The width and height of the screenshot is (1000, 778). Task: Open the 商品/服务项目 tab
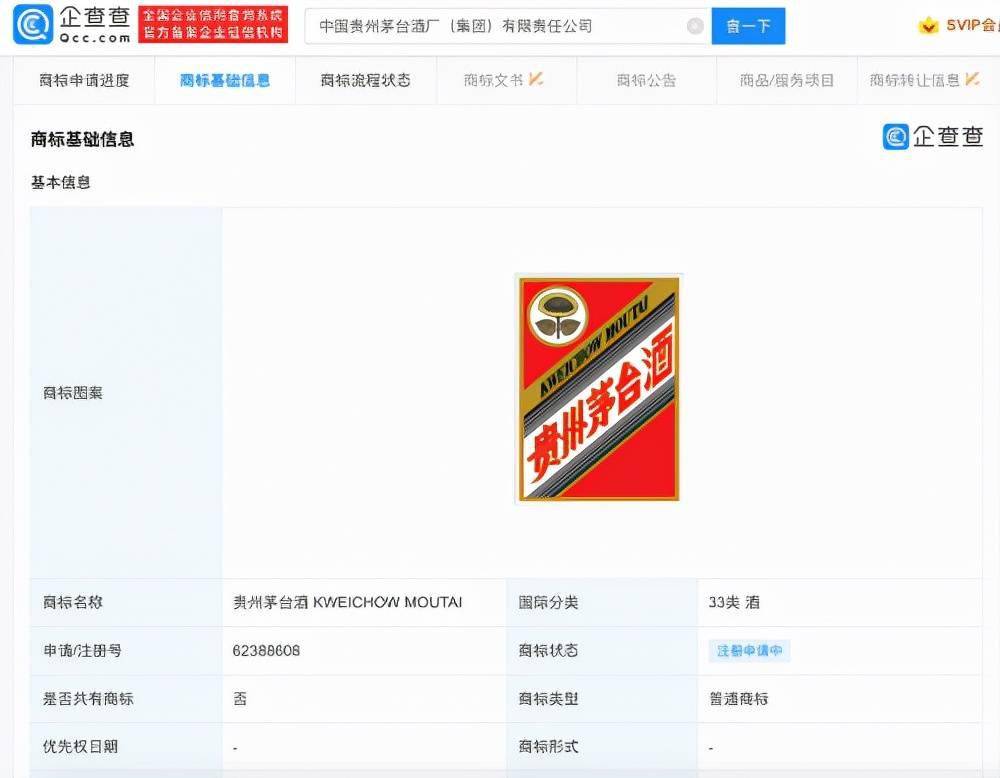(x=788, y=80)
